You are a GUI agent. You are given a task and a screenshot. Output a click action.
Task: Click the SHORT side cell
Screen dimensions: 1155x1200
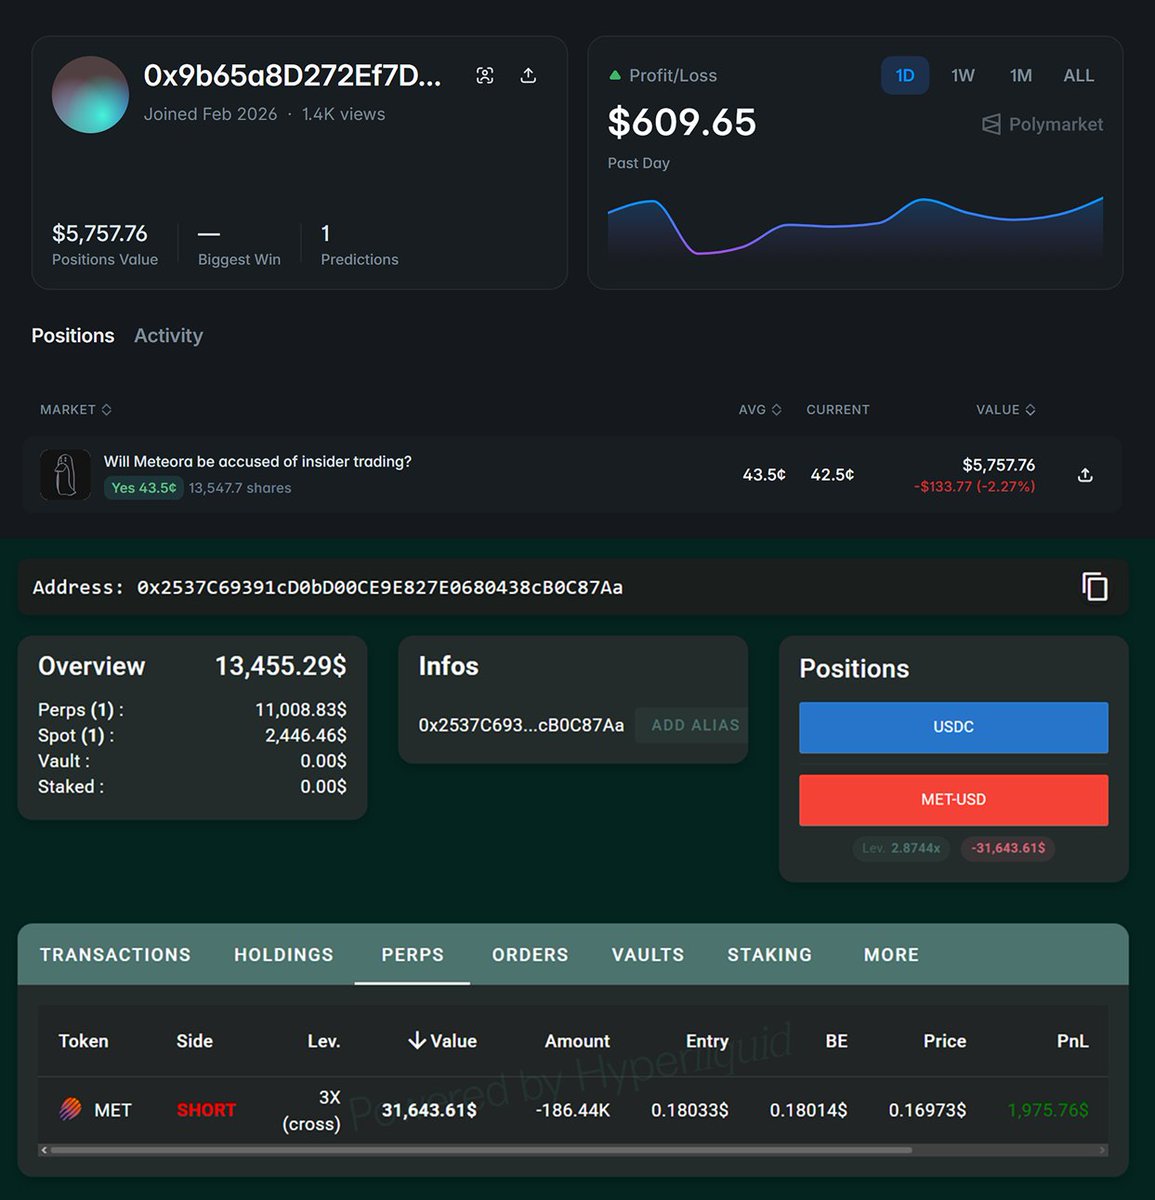(206, 1110)
